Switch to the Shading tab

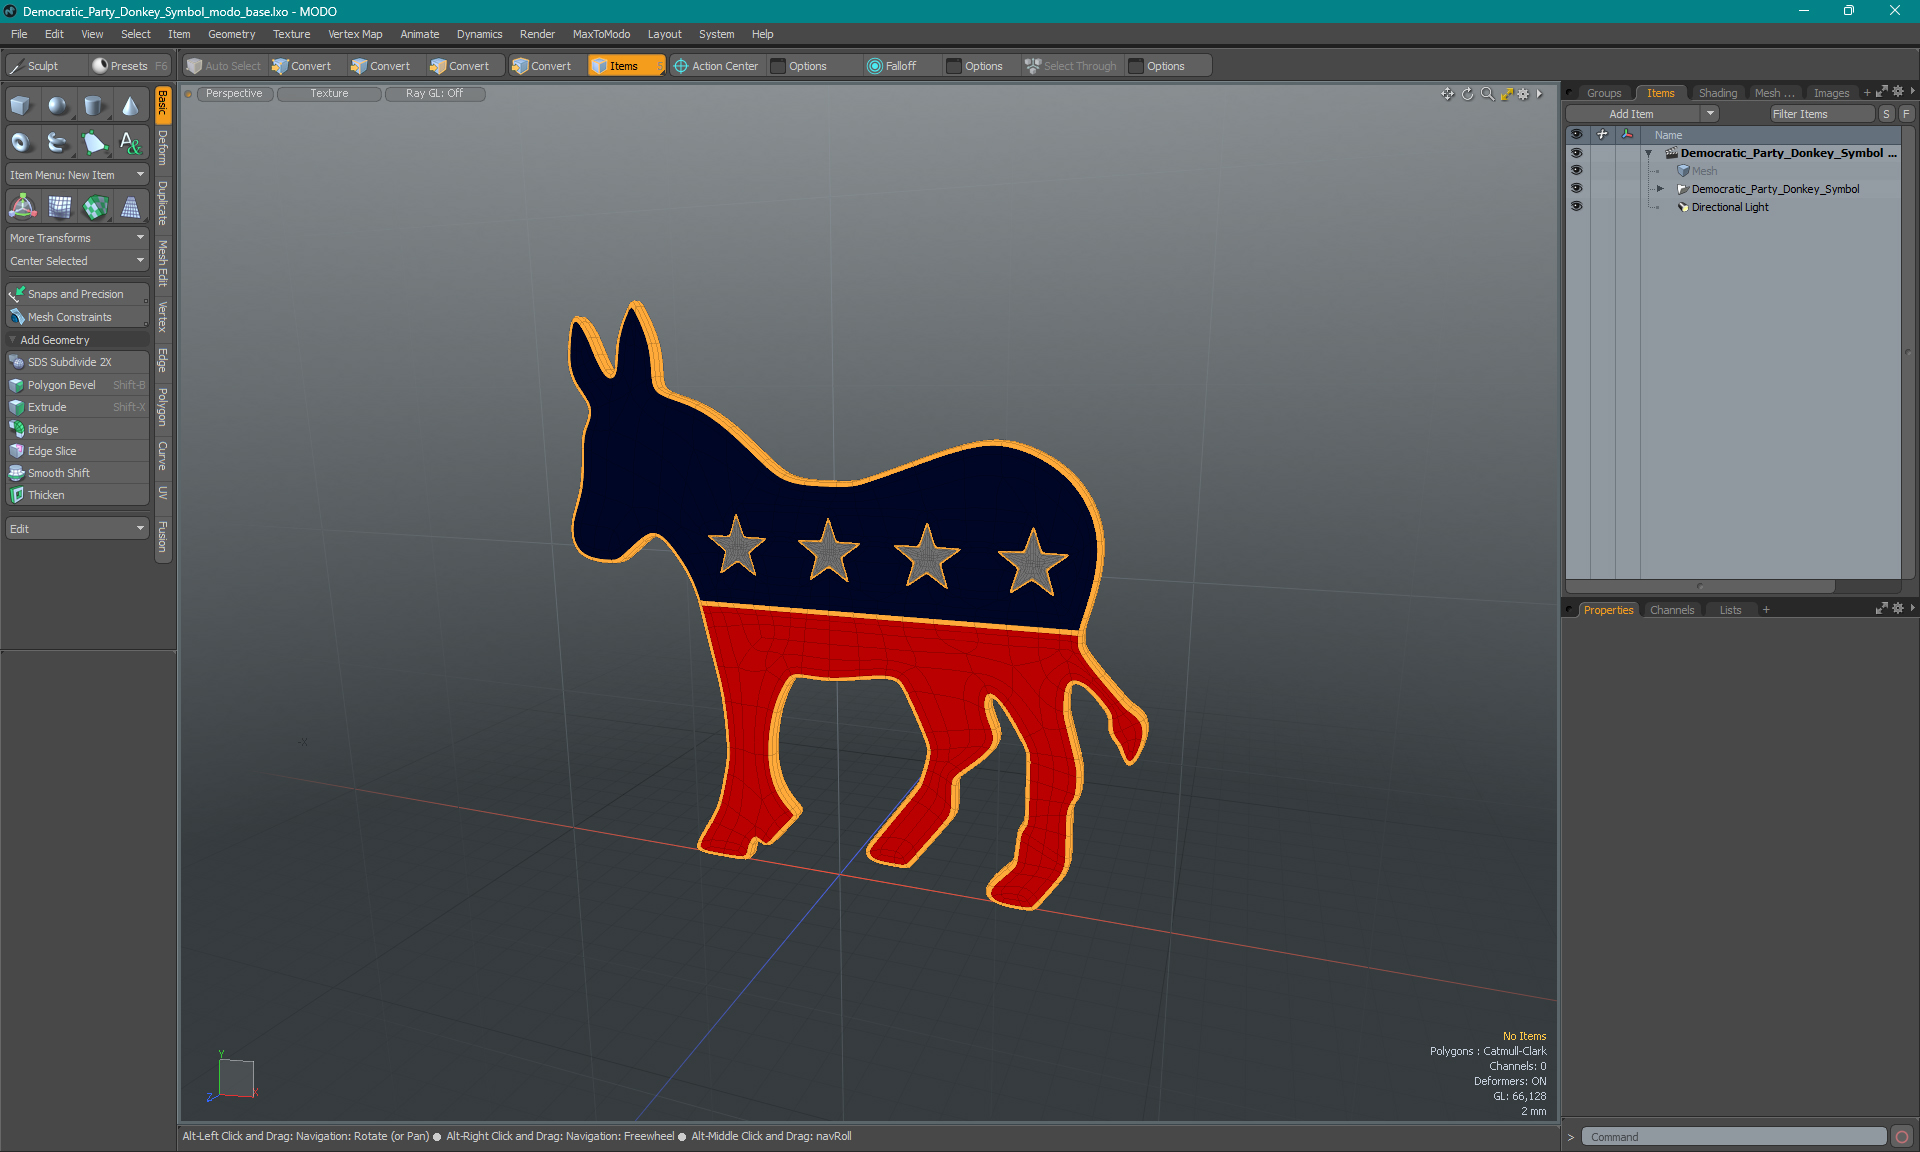point(1717,93)
